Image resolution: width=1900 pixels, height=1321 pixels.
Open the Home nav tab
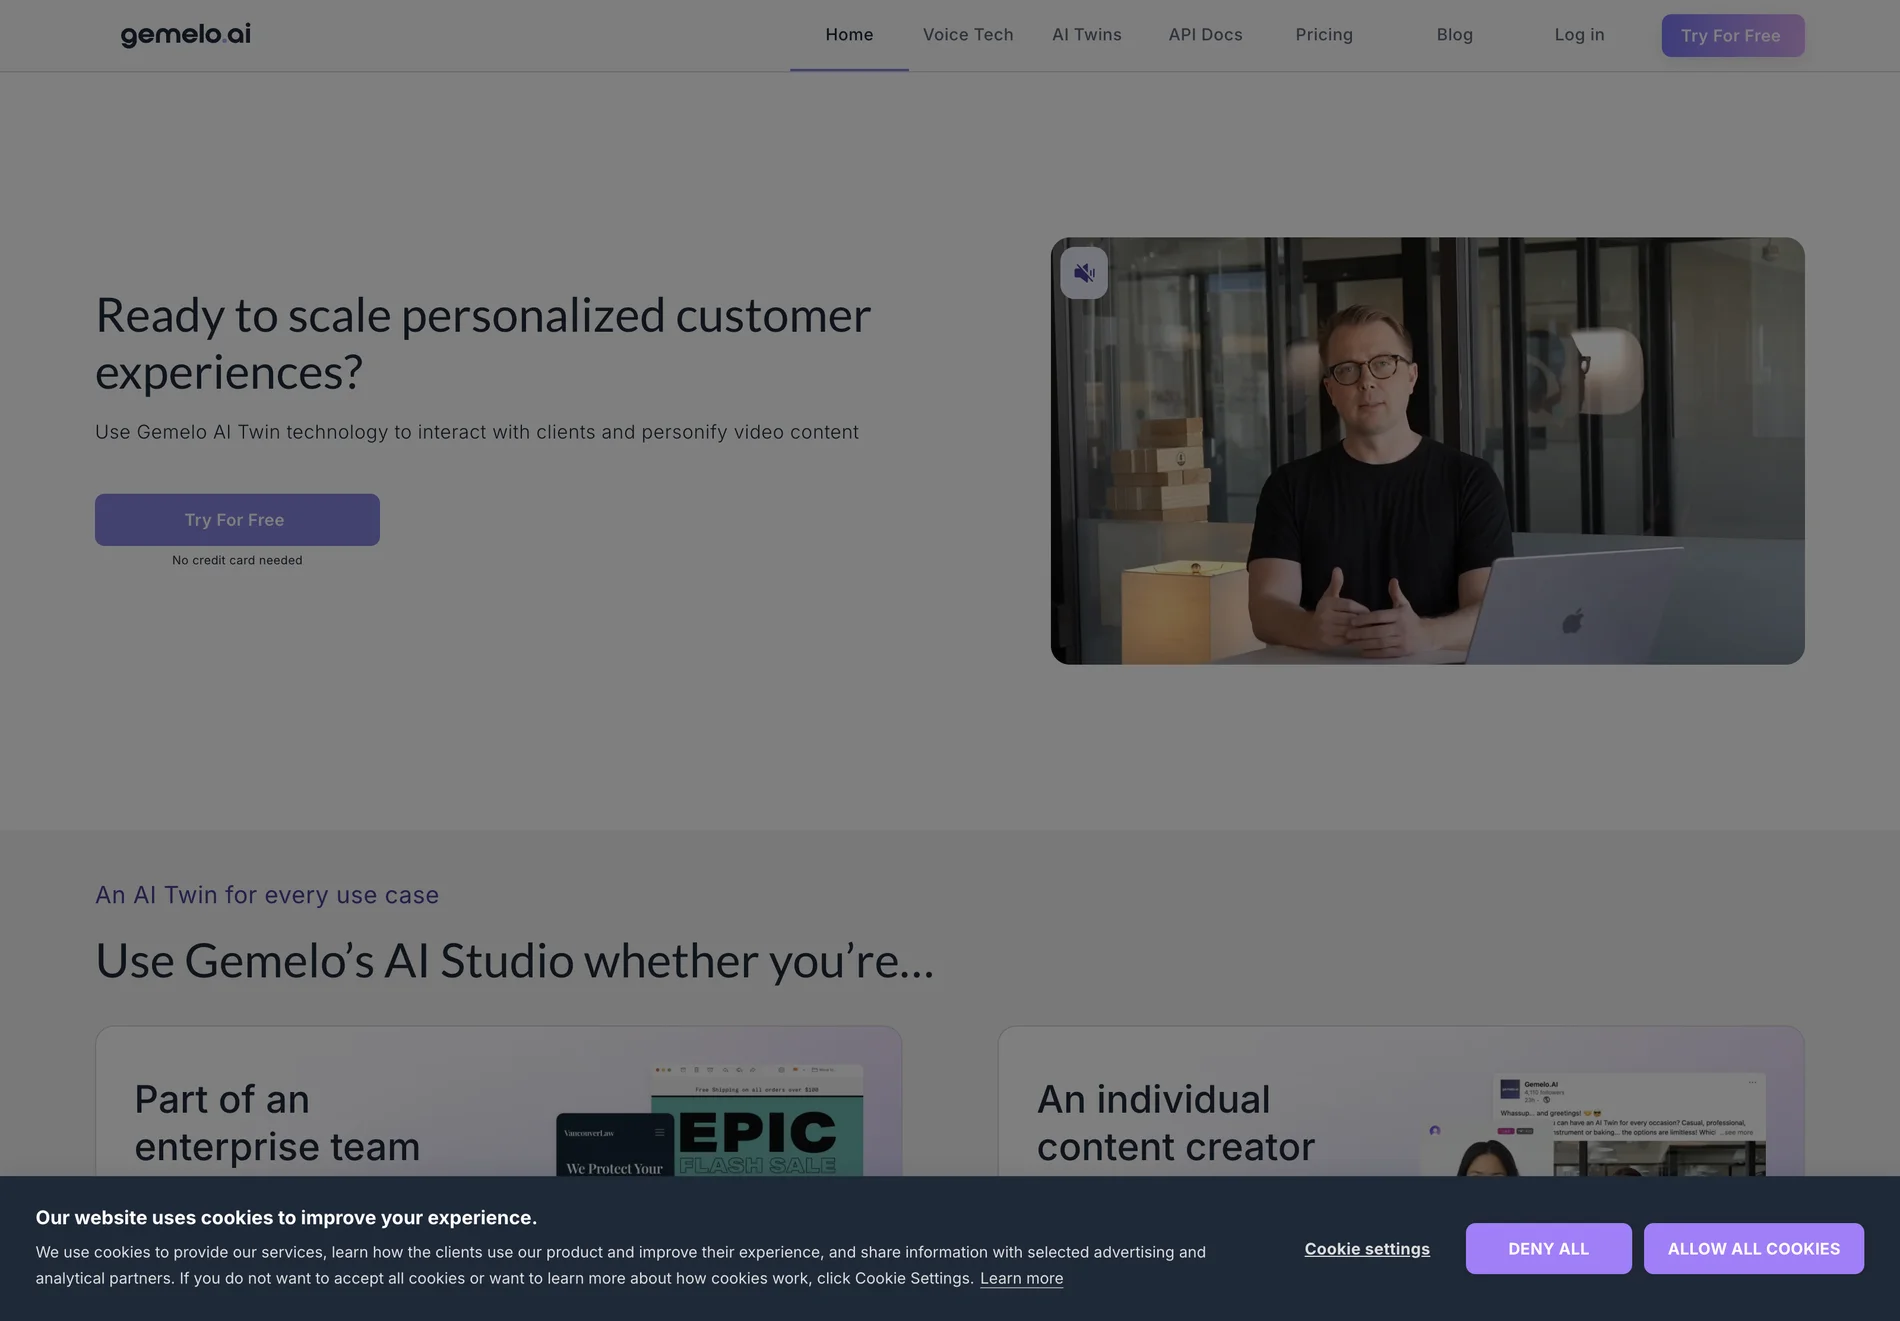click(849, 35)
